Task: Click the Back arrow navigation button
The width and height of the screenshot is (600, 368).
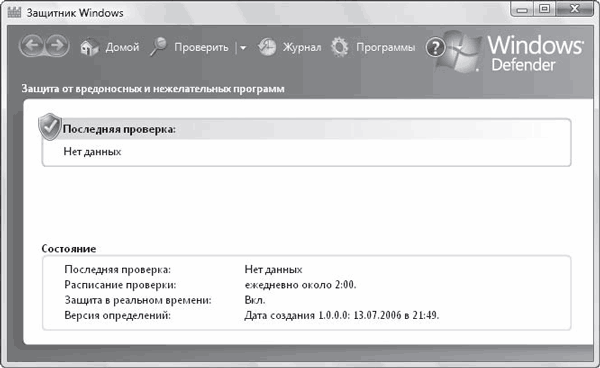Action: coord(32,46)
